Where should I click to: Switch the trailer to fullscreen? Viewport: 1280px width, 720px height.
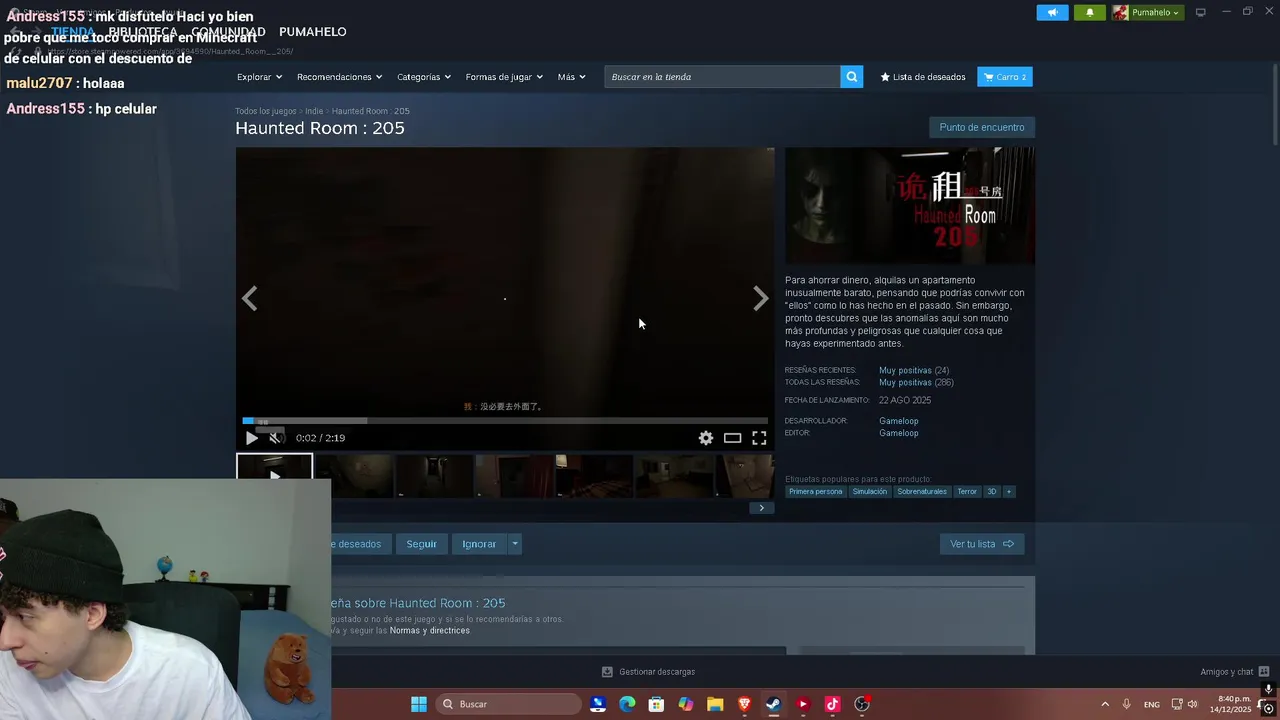point(759,438)
